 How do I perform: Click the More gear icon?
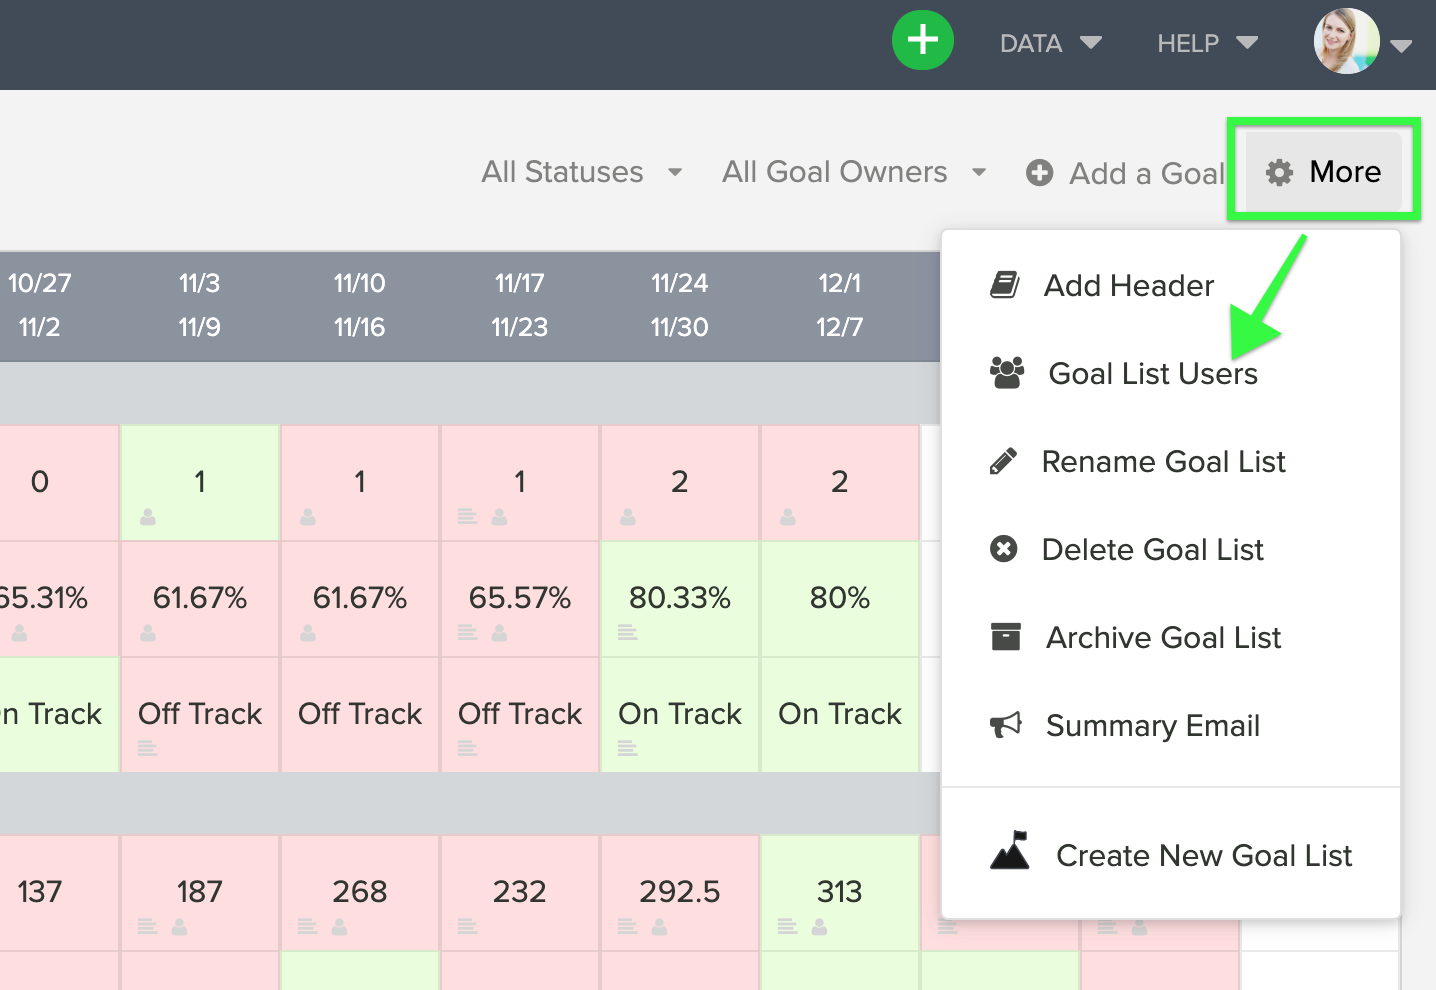tap(1279, 172)
